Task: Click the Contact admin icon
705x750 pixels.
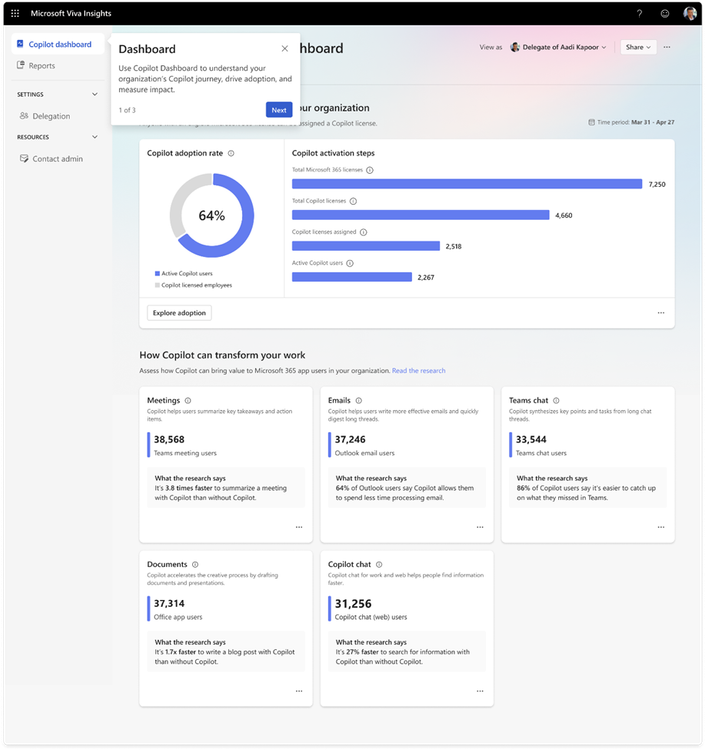Action: tap(24, 158)
